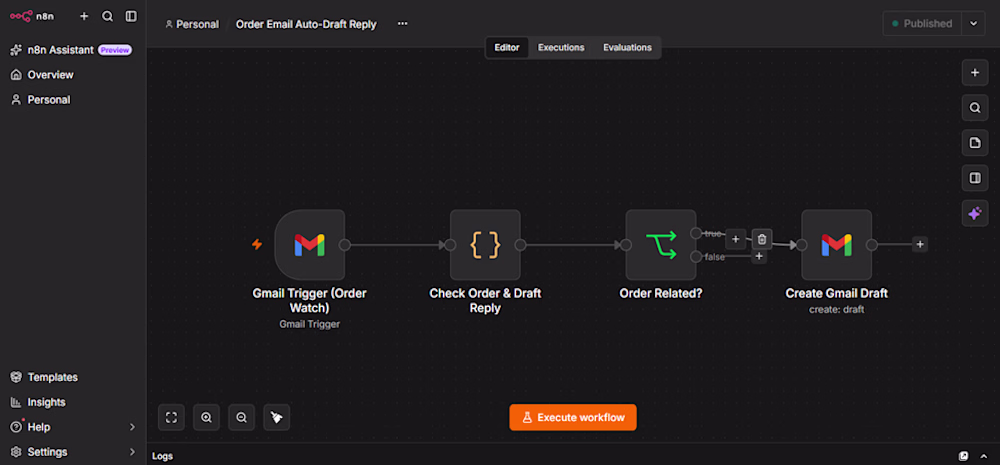Open the AI assistant sparkle button
1000x465 pixels.
pos(974,214)
